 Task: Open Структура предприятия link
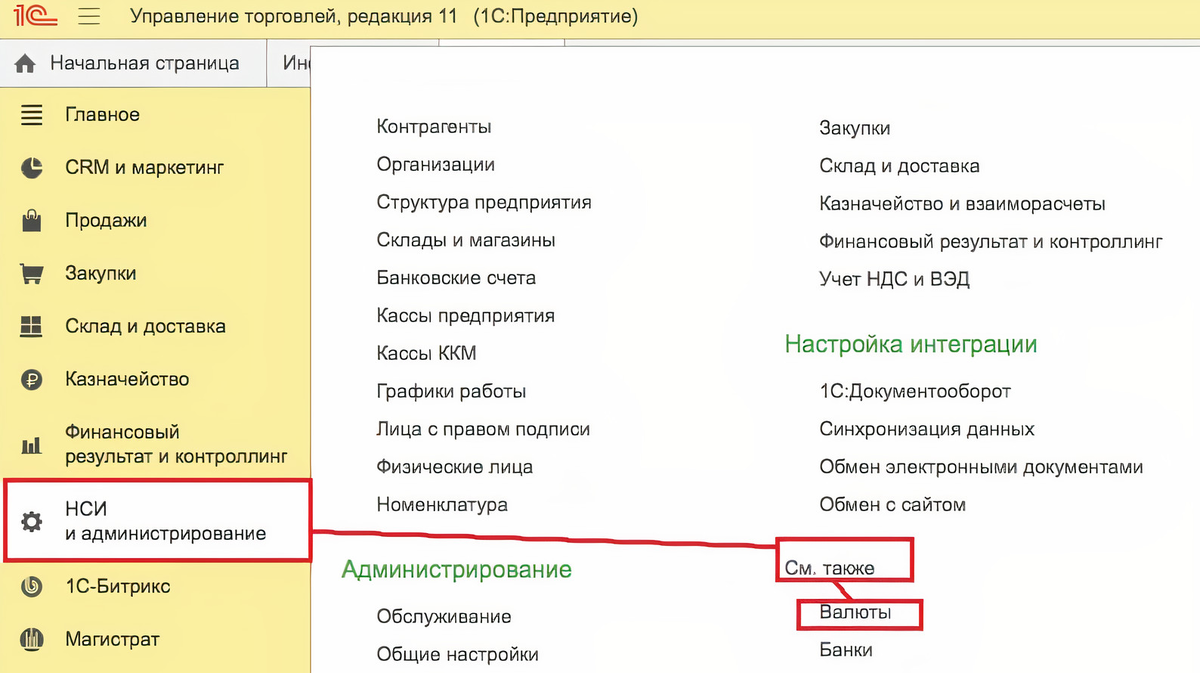tap(484, 203)
